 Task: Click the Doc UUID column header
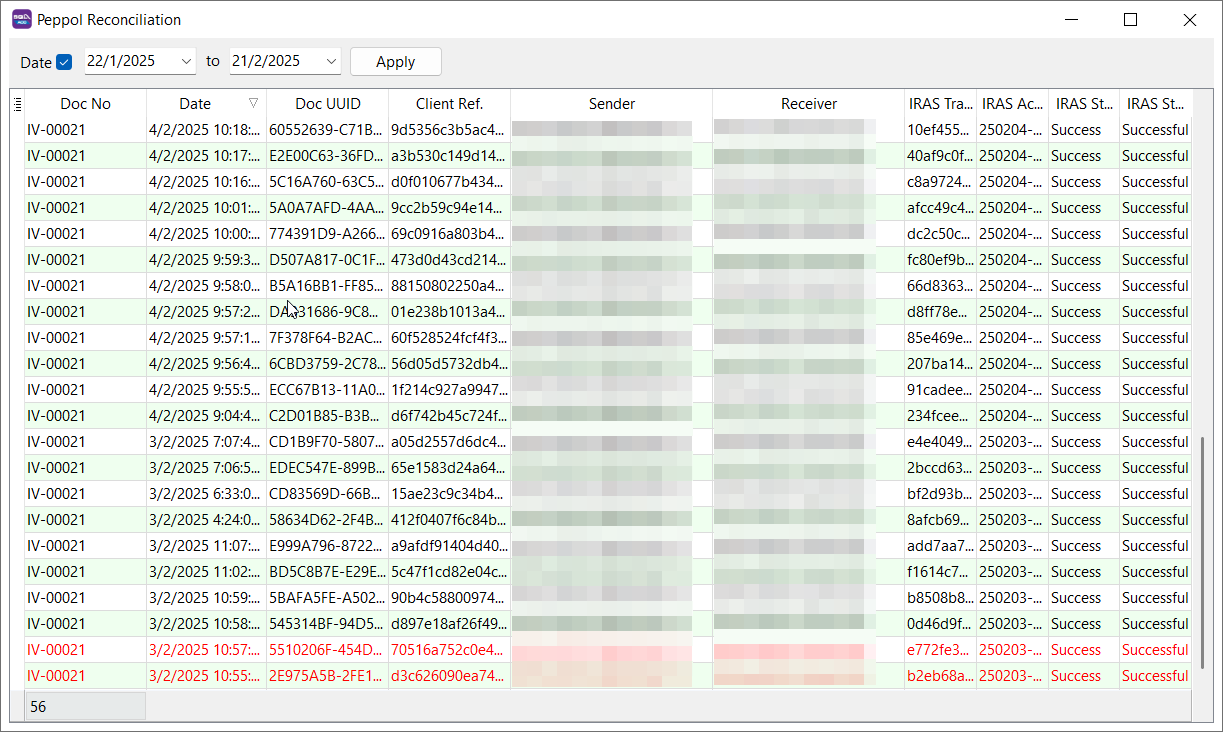coord(327,104)
